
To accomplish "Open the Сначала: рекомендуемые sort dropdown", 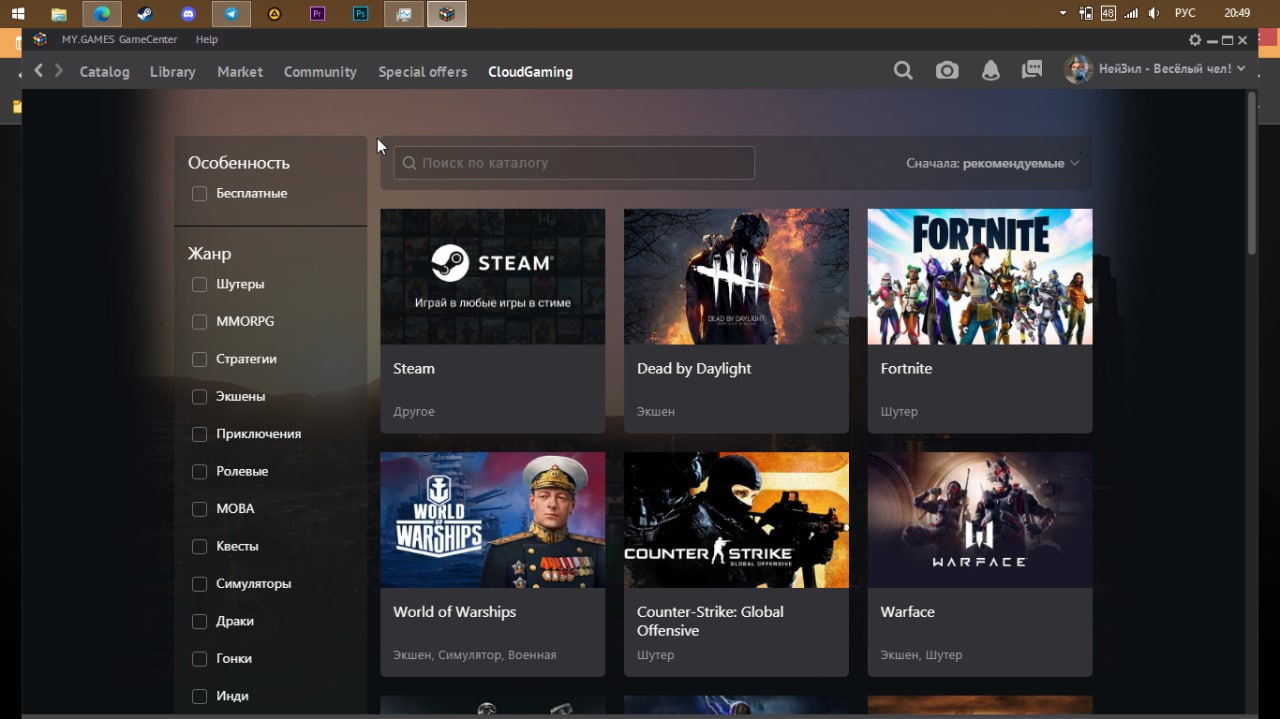I will point(993,163).
